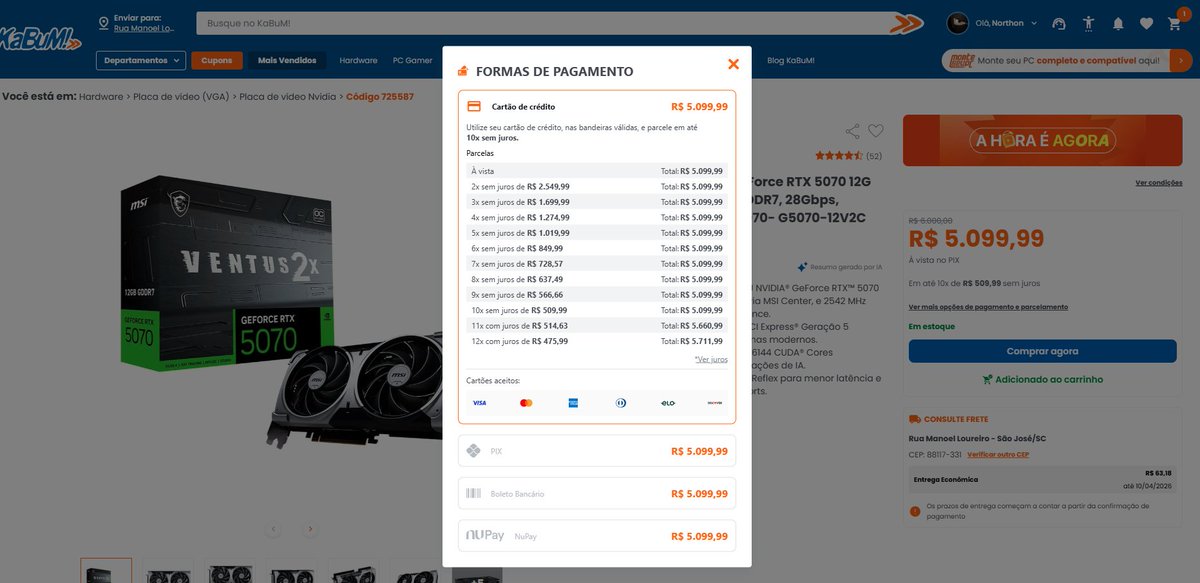Click the Placa de vídeo (VGA) breadcrumb
The image size is (1200, 583).
click(181, 97)
